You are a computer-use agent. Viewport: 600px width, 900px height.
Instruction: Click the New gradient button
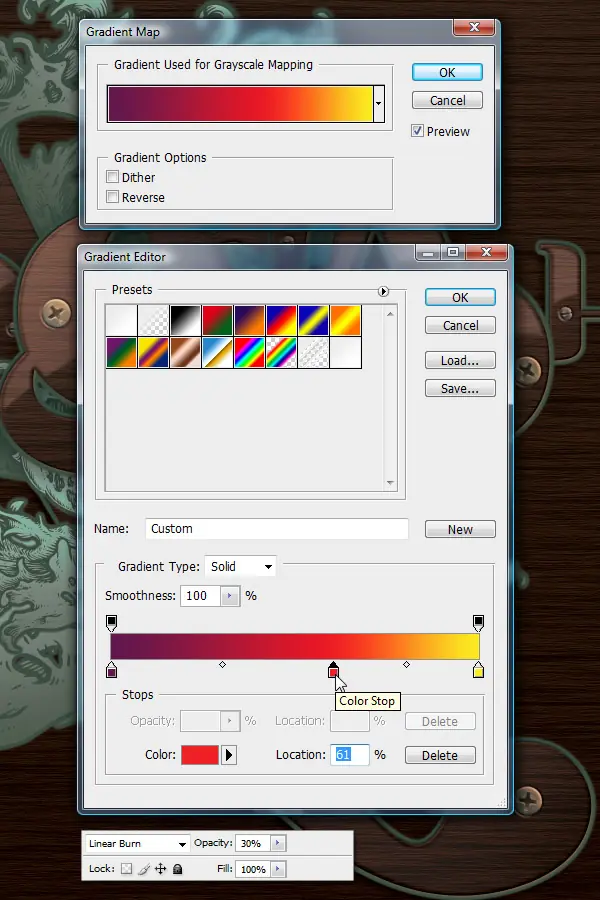[x=460, y=529]
